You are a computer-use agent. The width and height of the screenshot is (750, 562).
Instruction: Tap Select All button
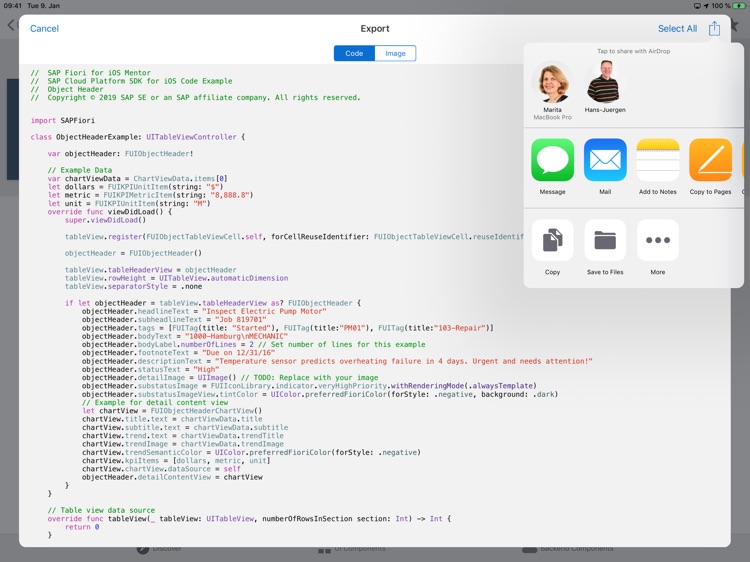pyautogui.click(x=677, y=28)
